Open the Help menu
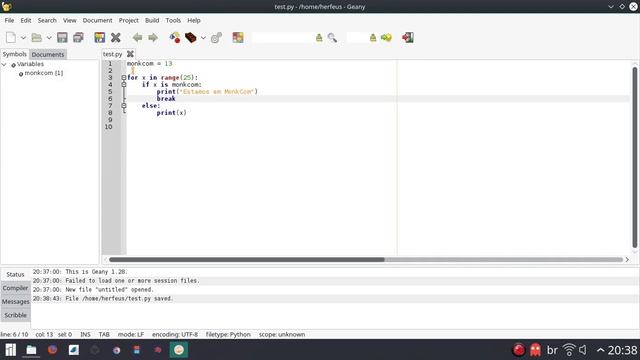The image size is (640, 360). pos(194,20)
